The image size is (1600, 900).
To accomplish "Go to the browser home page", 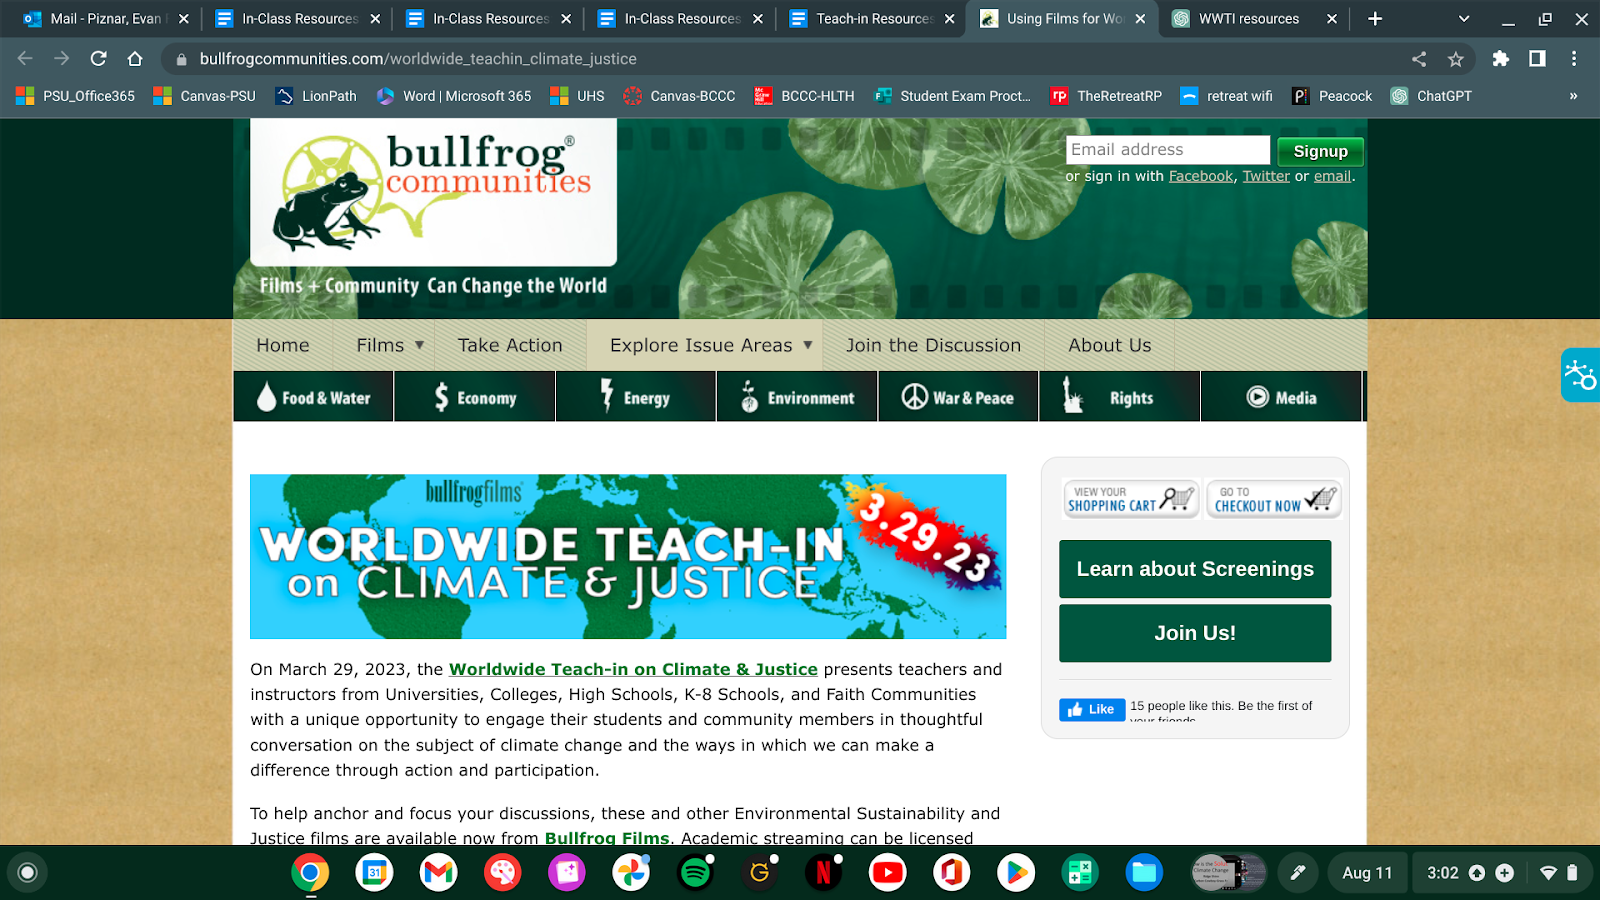I will pos(135,59).
